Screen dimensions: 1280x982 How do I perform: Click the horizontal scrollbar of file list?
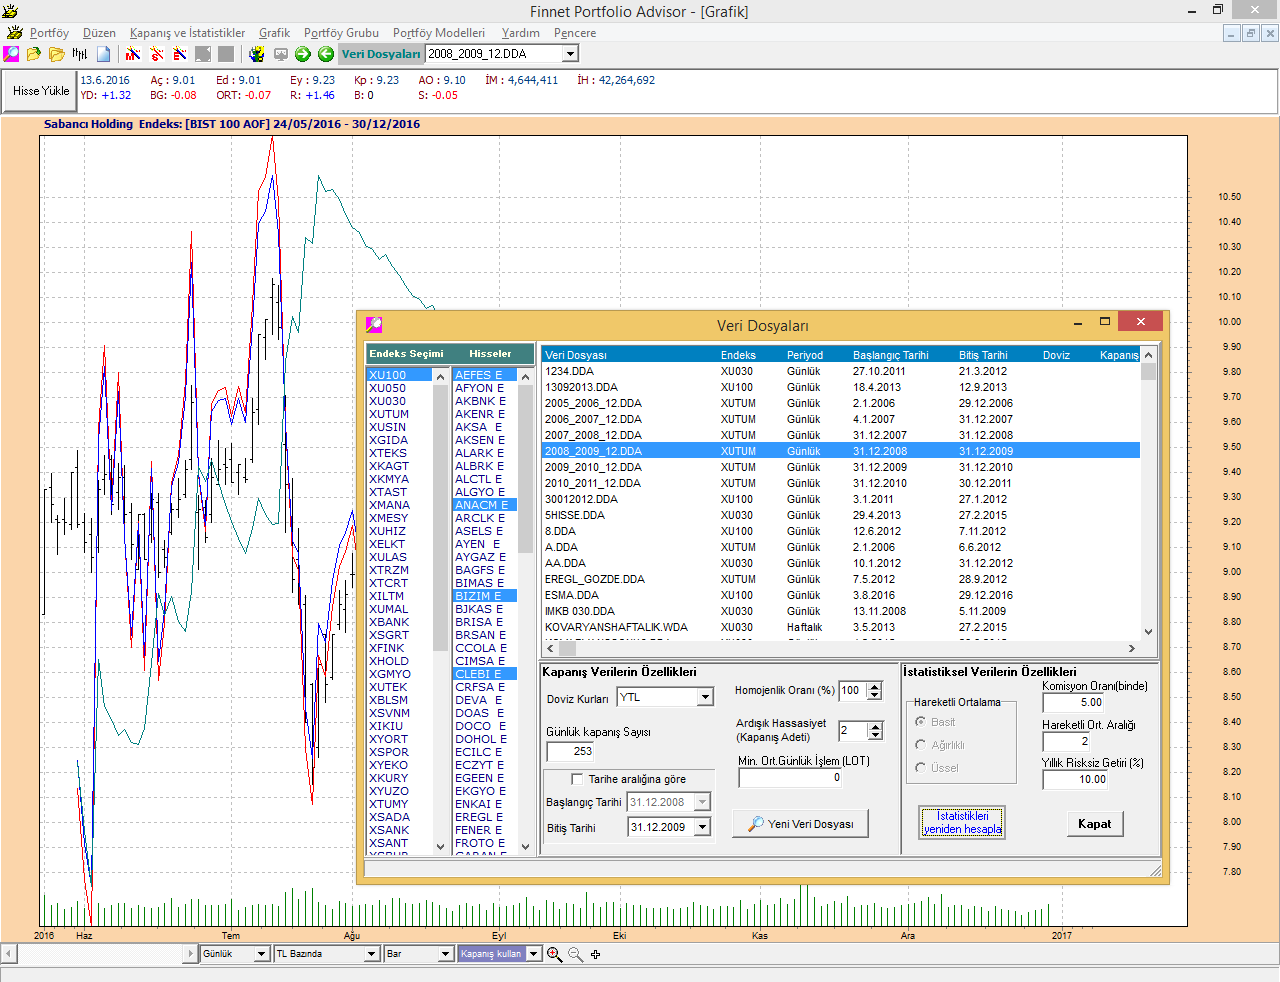click(840, 648)
